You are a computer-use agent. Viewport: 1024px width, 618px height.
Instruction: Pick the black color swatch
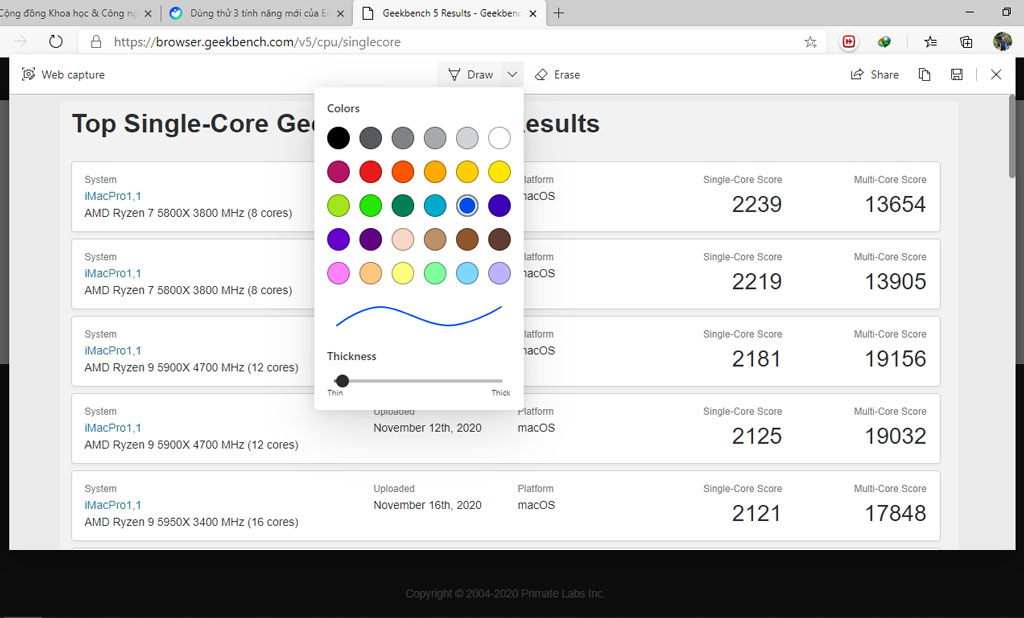[338, 138]
